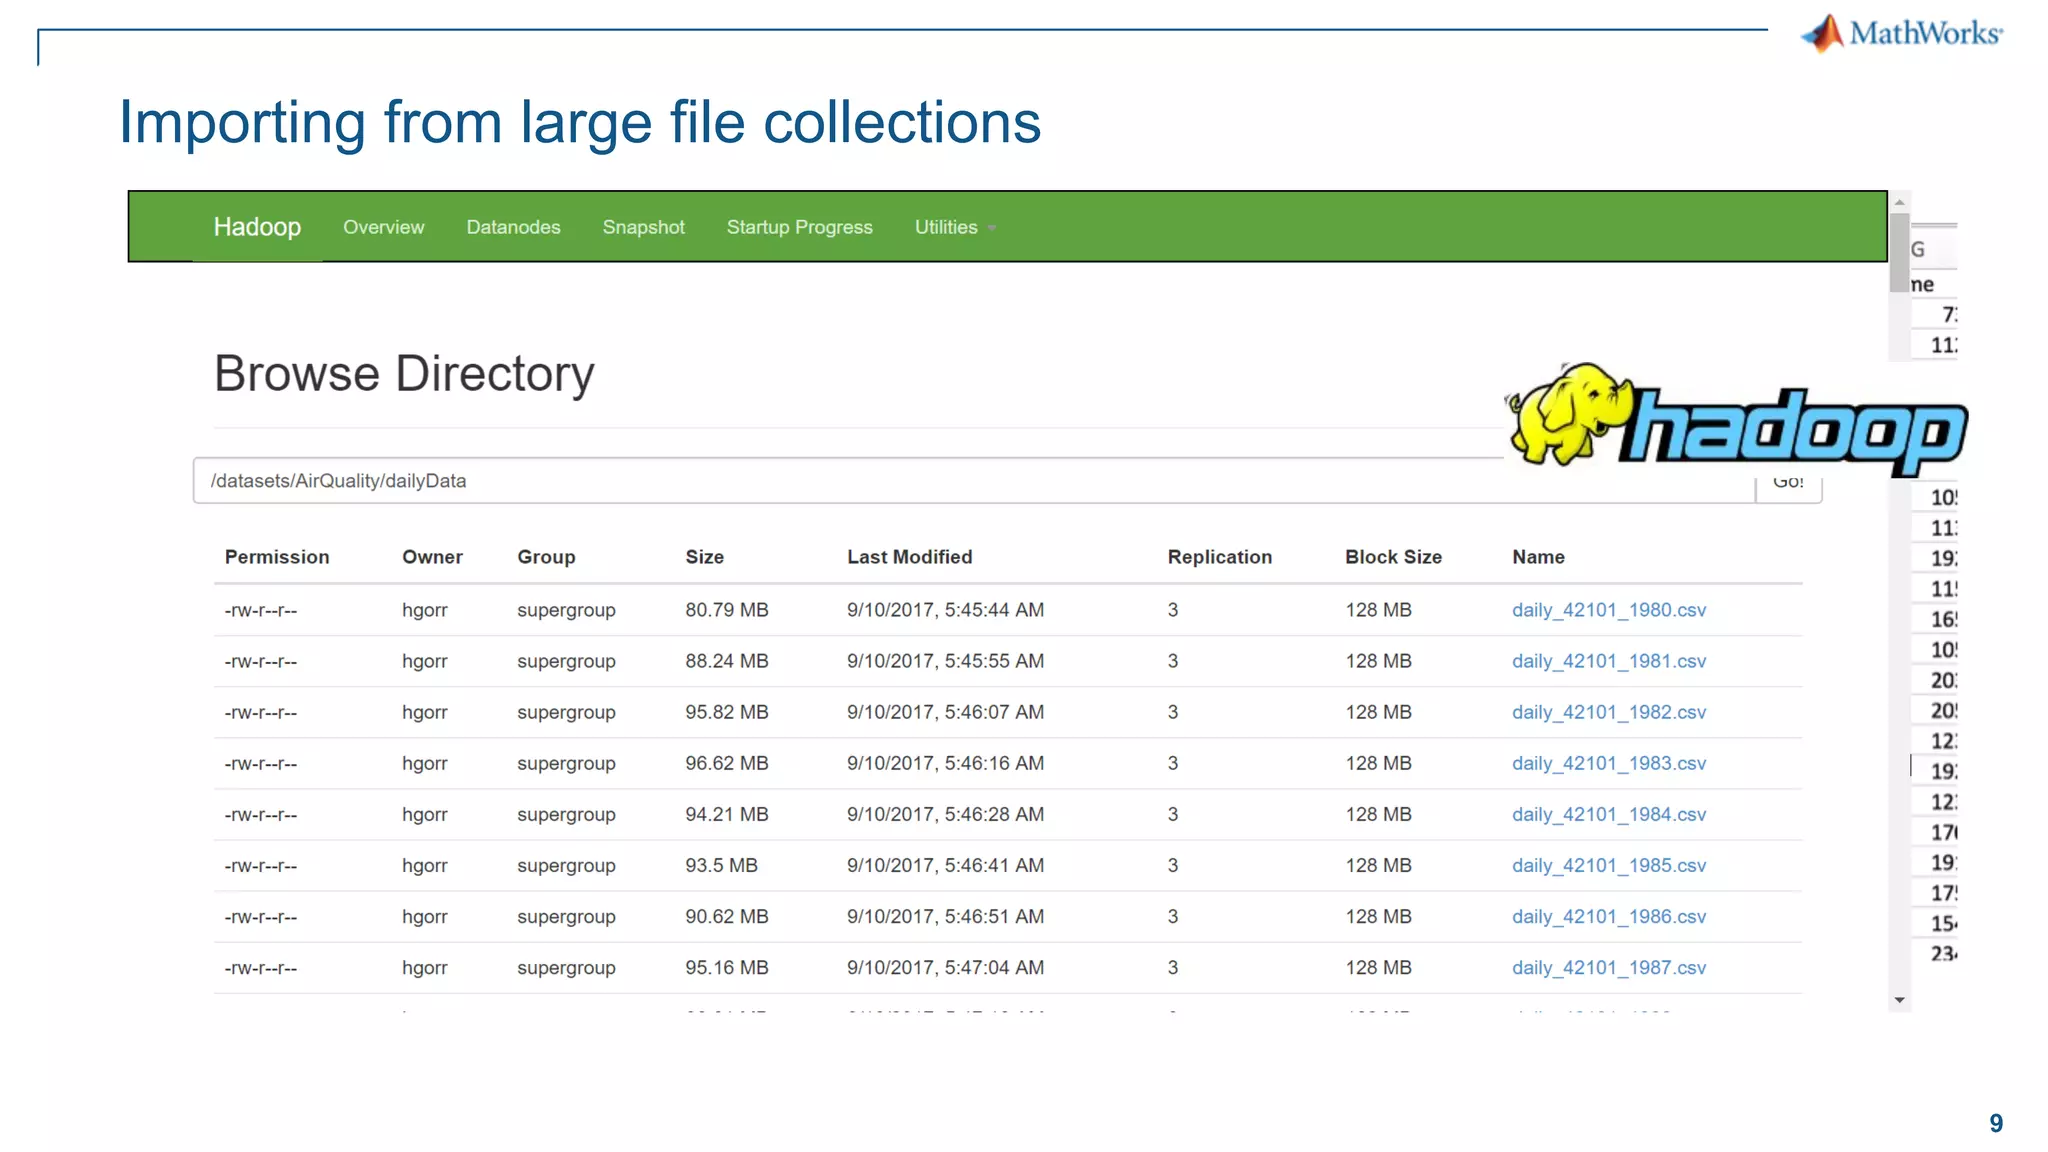
Task: Click the scrollbar down arrow
Action: [x=1899, y=1000]
